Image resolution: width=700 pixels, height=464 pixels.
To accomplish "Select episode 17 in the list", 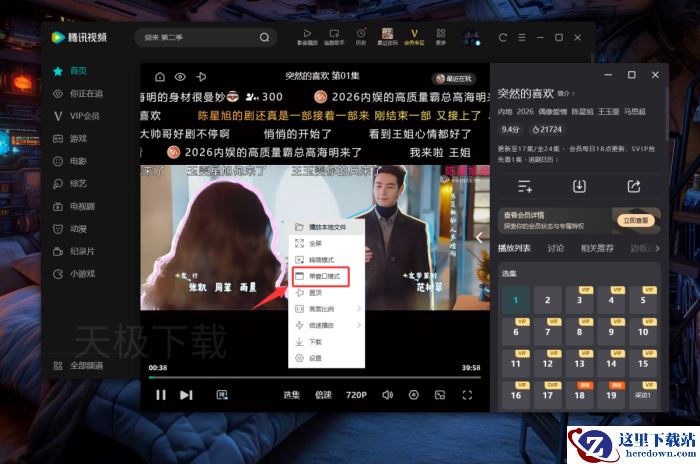I will 547,395.
